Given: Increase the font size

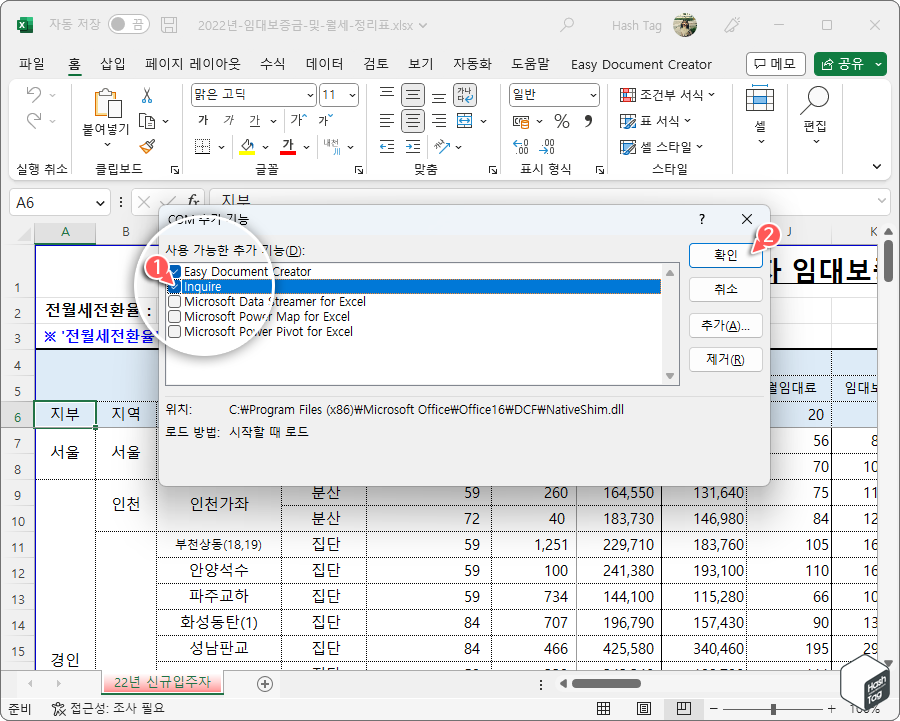Looking at the screenshot, I should click(x=298, y=120).
